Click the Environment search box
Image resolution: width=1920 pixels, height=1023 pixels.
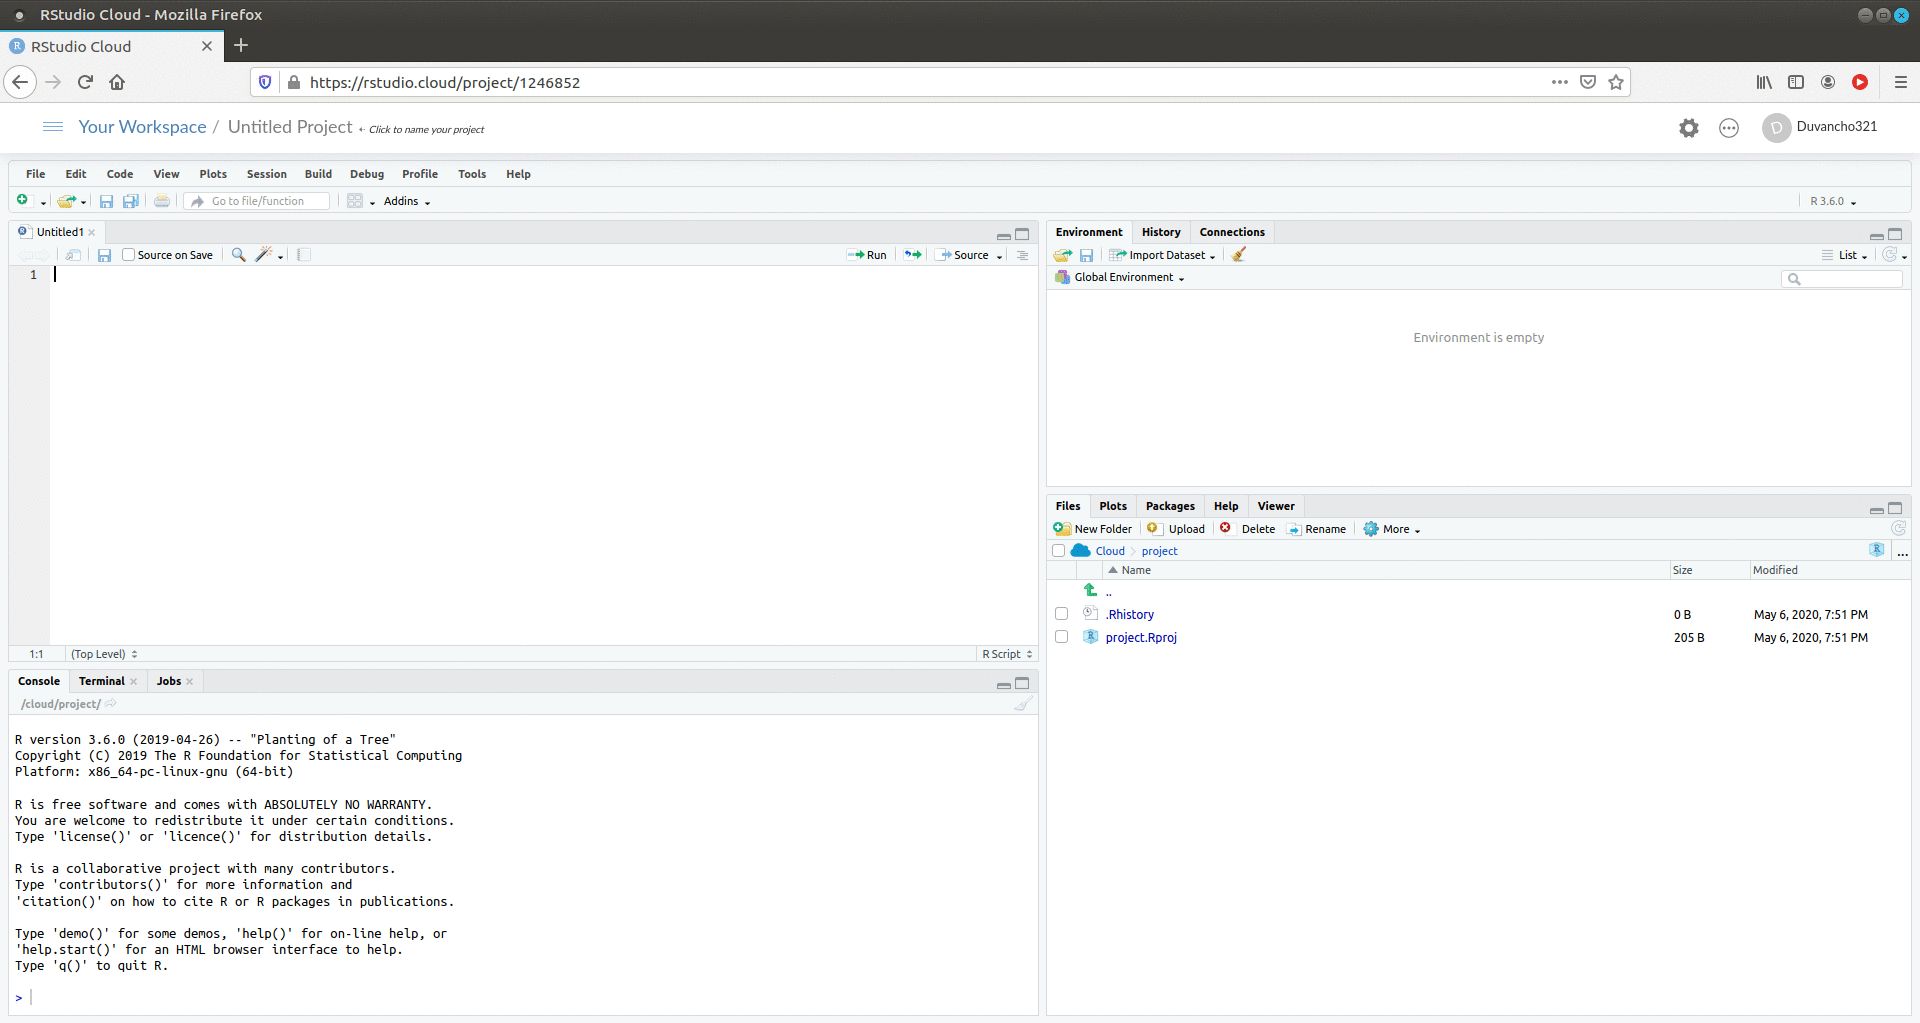click(x=1842, y=279)
